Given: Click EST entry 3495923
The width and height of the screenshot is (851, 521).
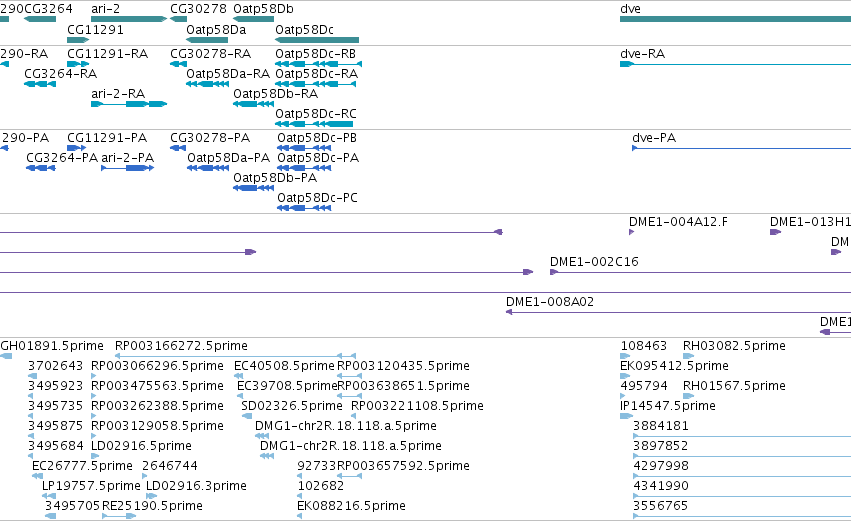Looking at the screenshot, I should 55,386.
